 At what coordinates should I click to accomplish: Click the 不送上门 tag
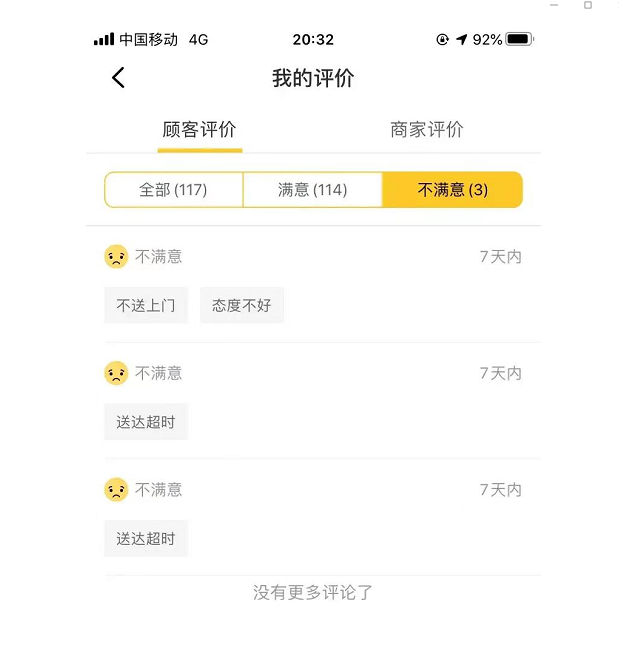[146, 305]
